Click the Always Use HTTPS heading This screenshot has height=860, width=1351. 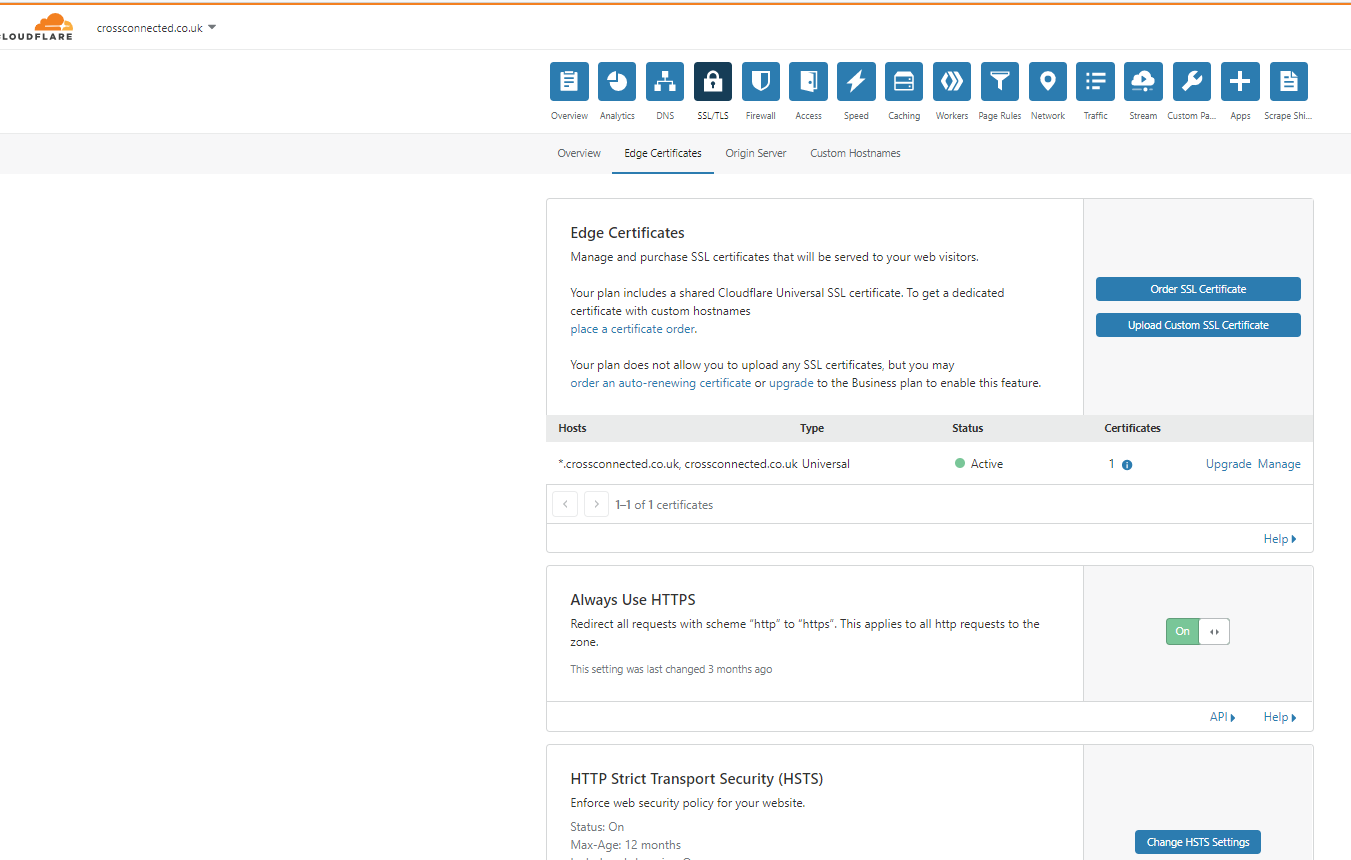632,600
